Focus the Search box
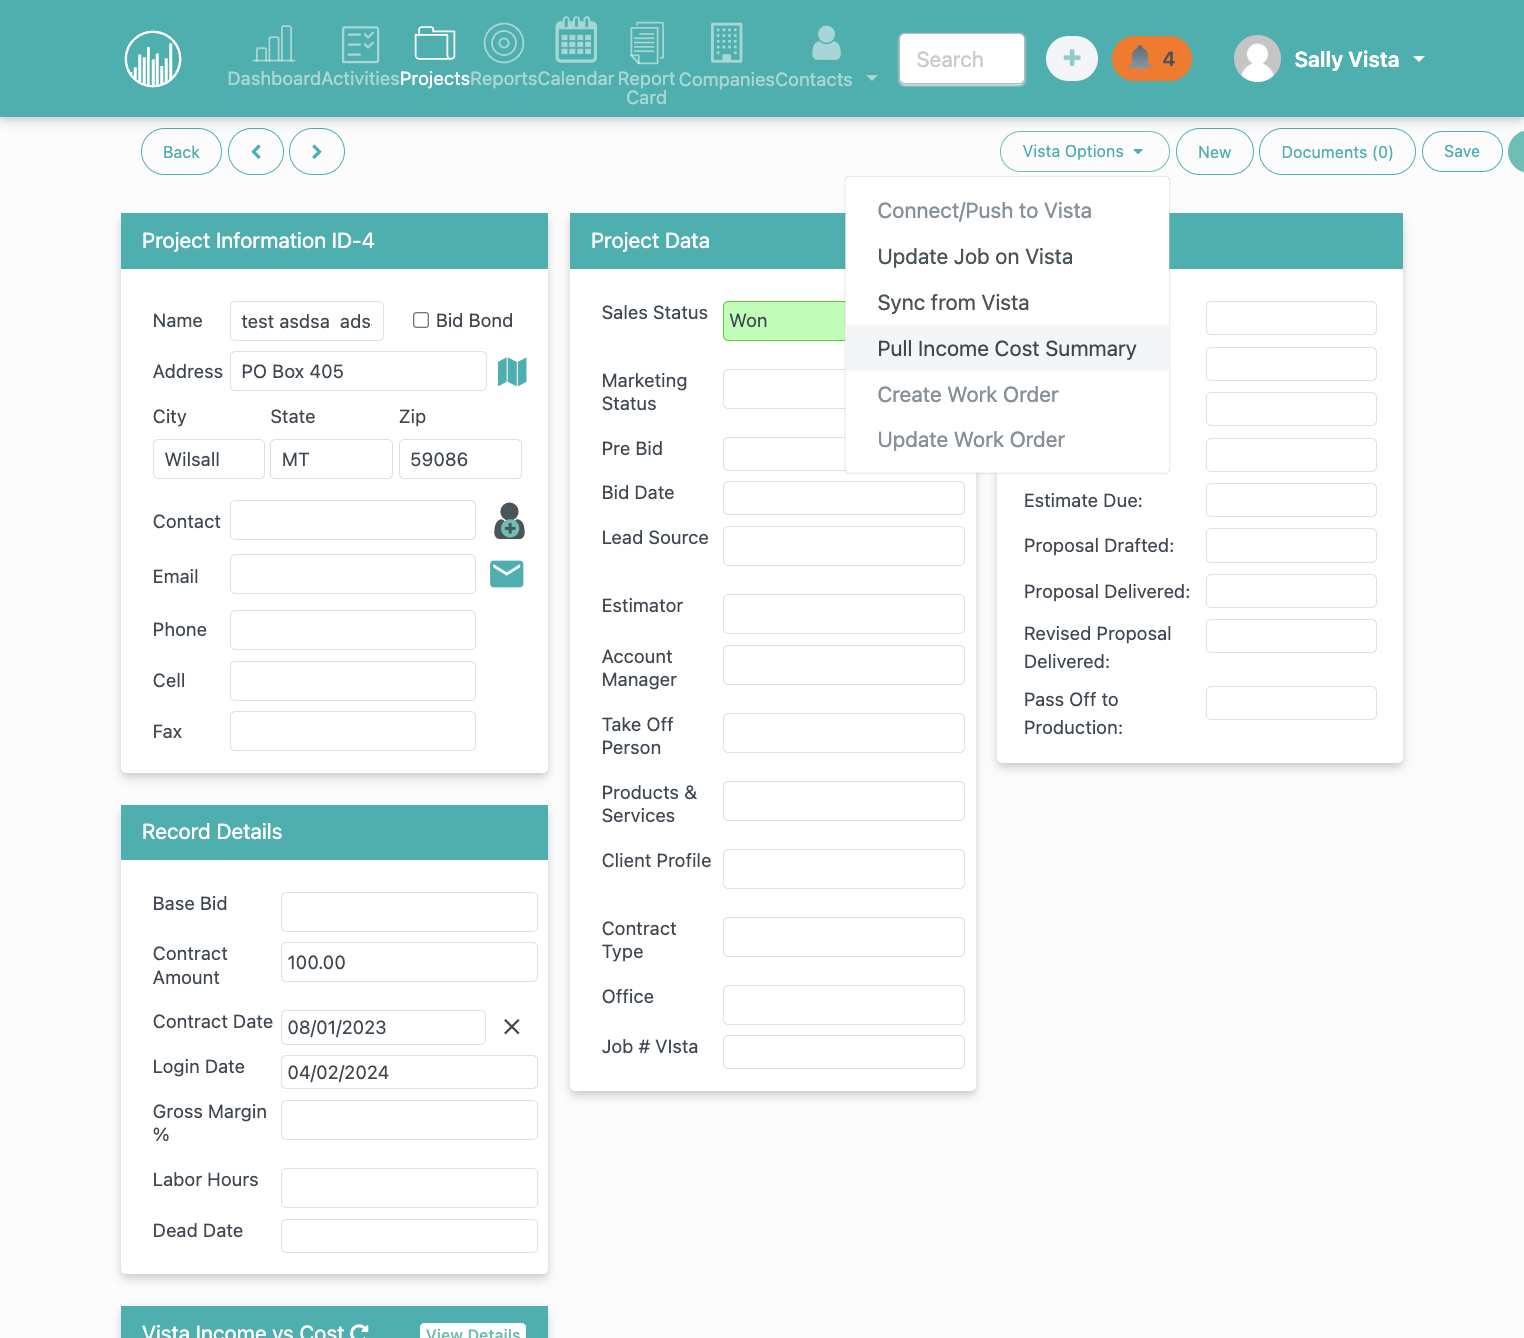Image resolution: width=1524 pixels, height=1338 pixels. (x=962, y=59)
